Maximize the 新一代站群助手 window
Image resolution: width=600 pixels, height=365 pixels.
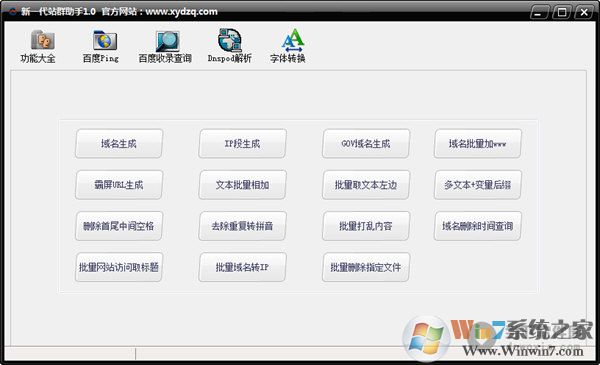562,12
